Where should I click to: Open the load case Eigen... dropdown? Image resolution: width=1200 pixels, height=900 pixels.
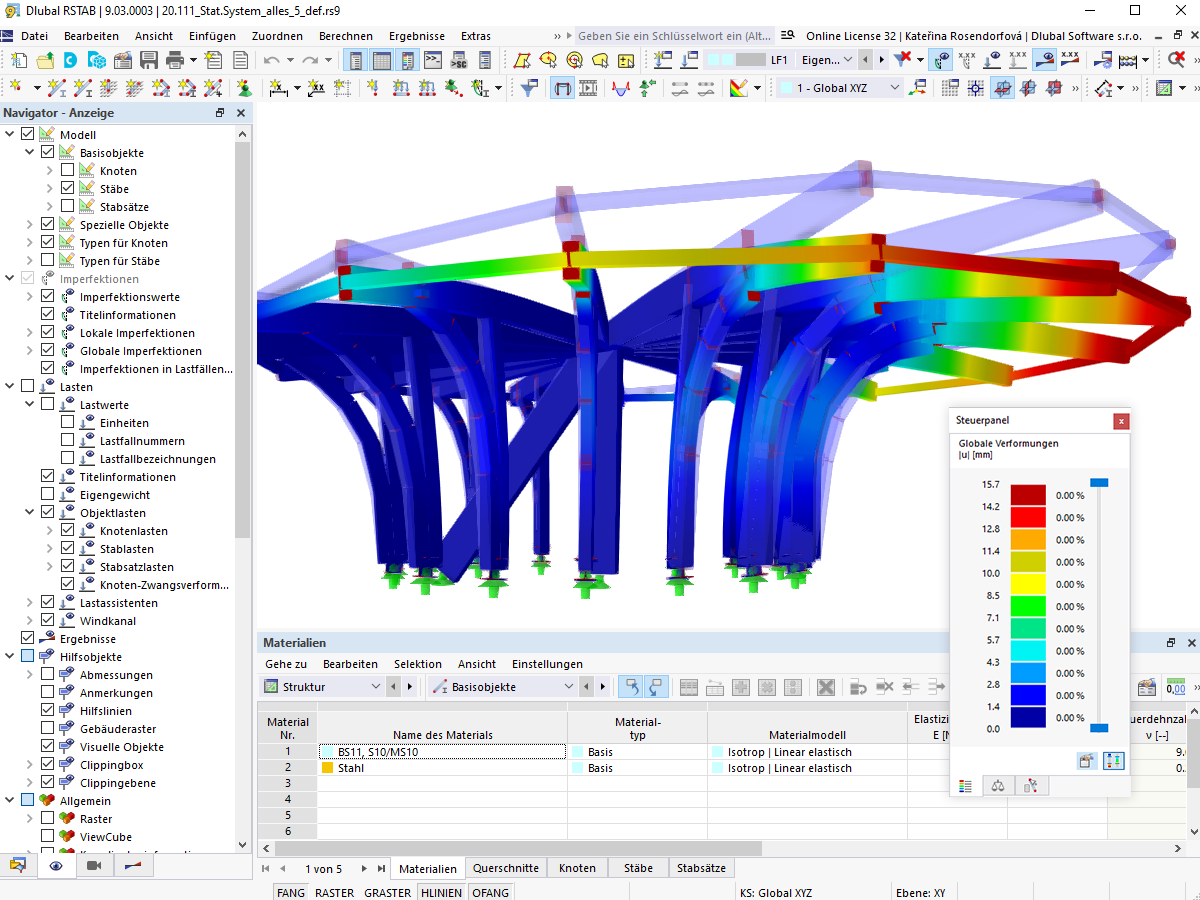click(x=849, y=60)
